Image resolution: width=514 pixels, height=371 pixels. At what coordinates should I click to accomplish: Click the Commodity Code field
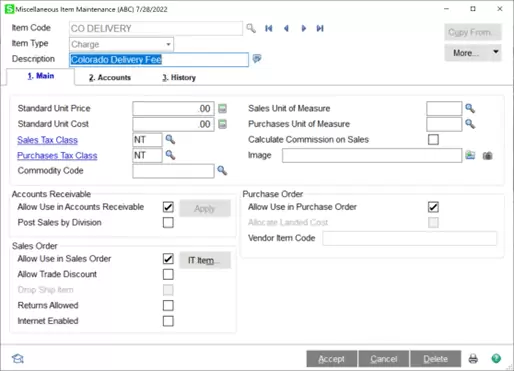[x=173, y=171]
